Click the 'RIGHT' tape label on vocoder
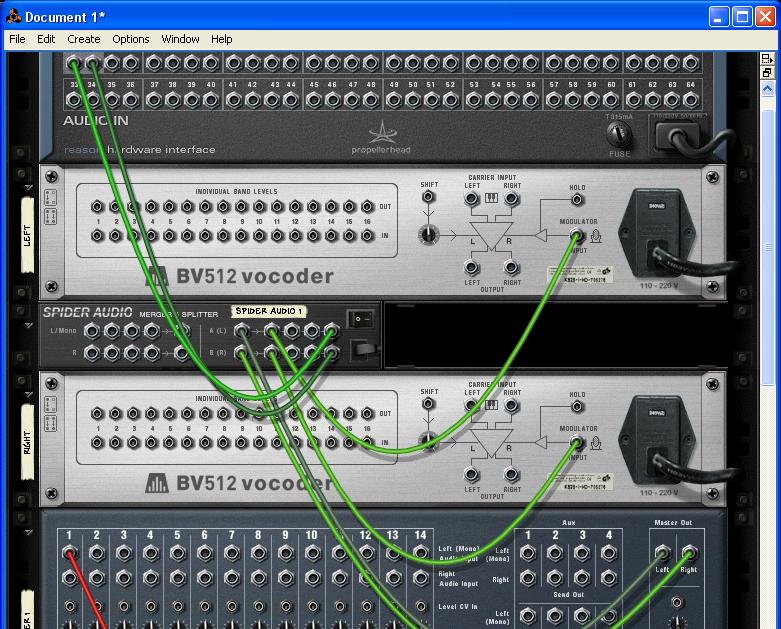Viewport: 781px width, 629px height. pyautogui.click(x=27, y=442)
